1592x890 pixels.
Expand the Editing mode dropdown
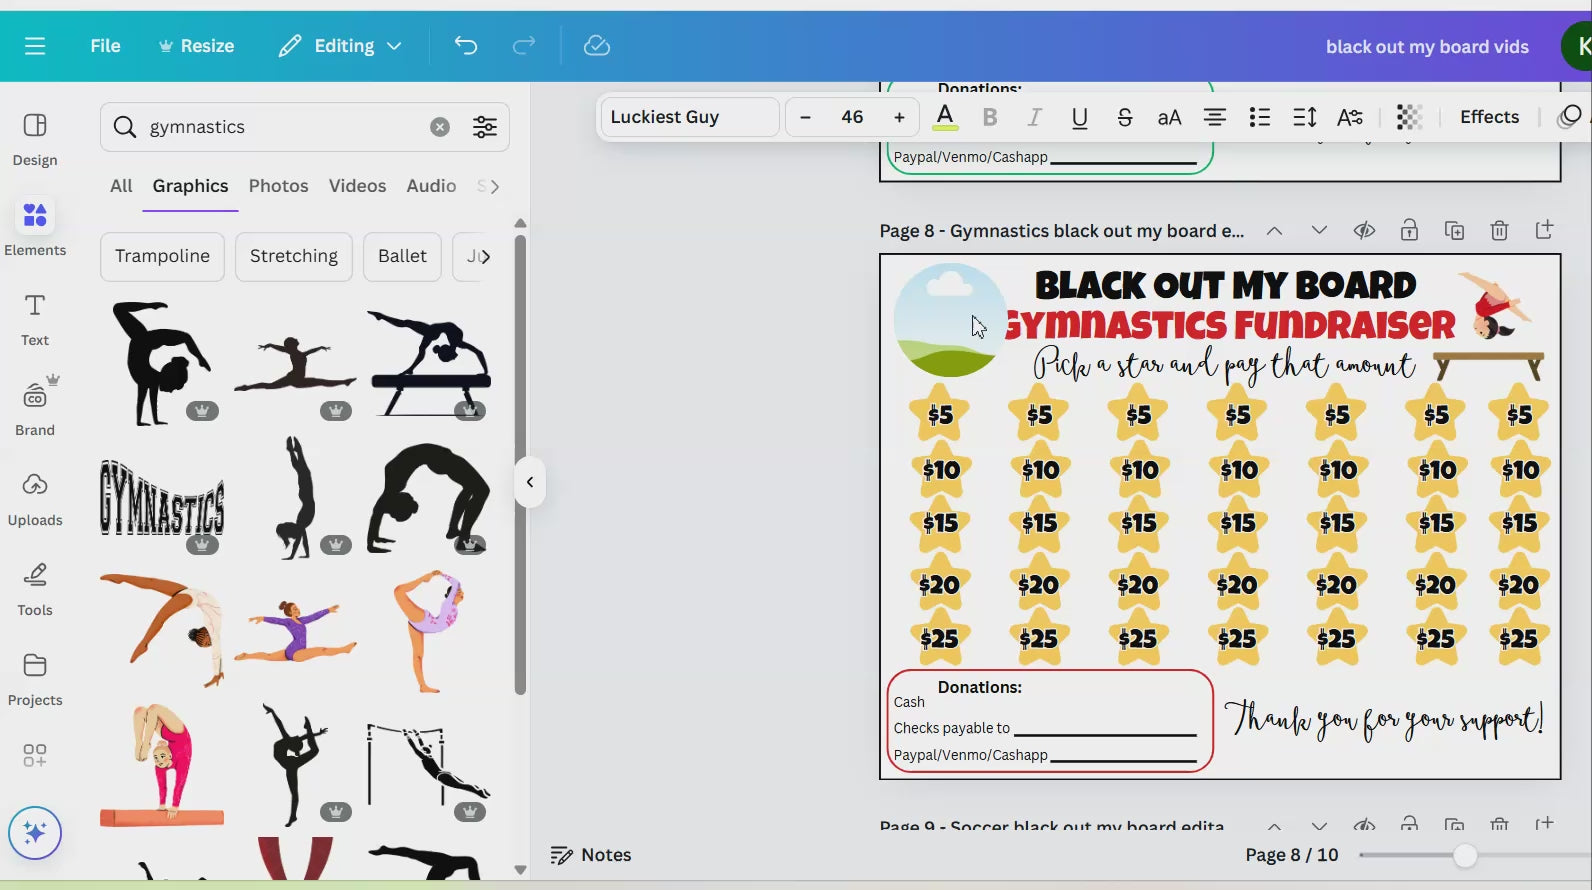(x=341, y=46)
